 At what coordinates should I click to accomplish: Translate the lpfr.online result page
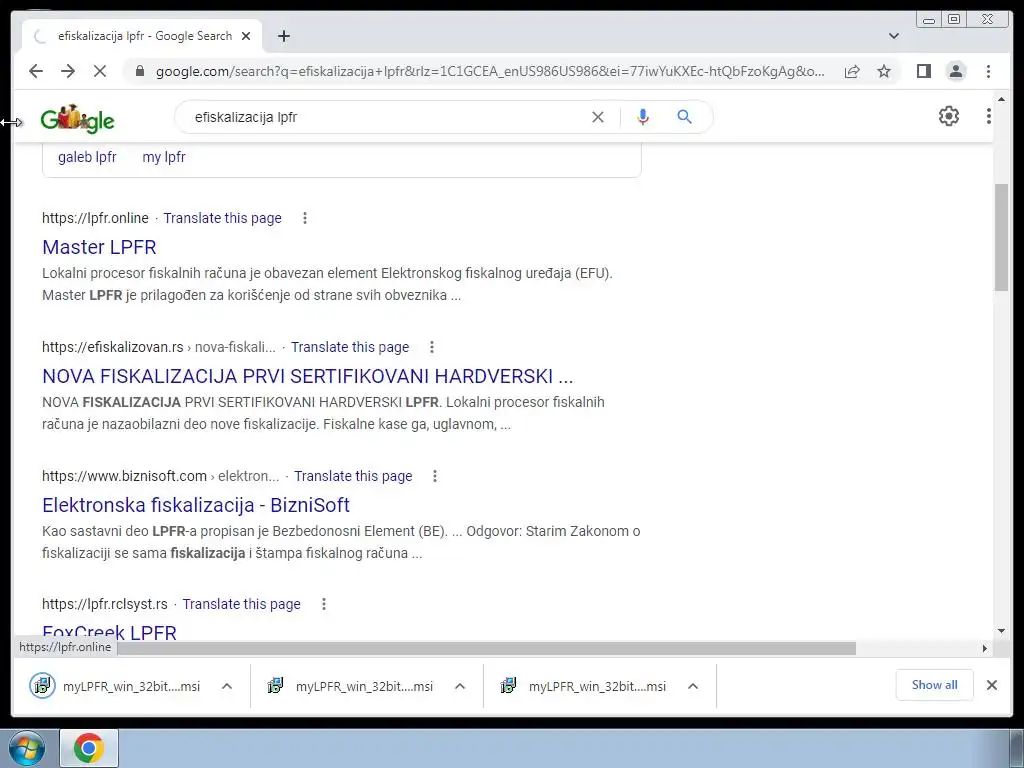coord(223,218)
